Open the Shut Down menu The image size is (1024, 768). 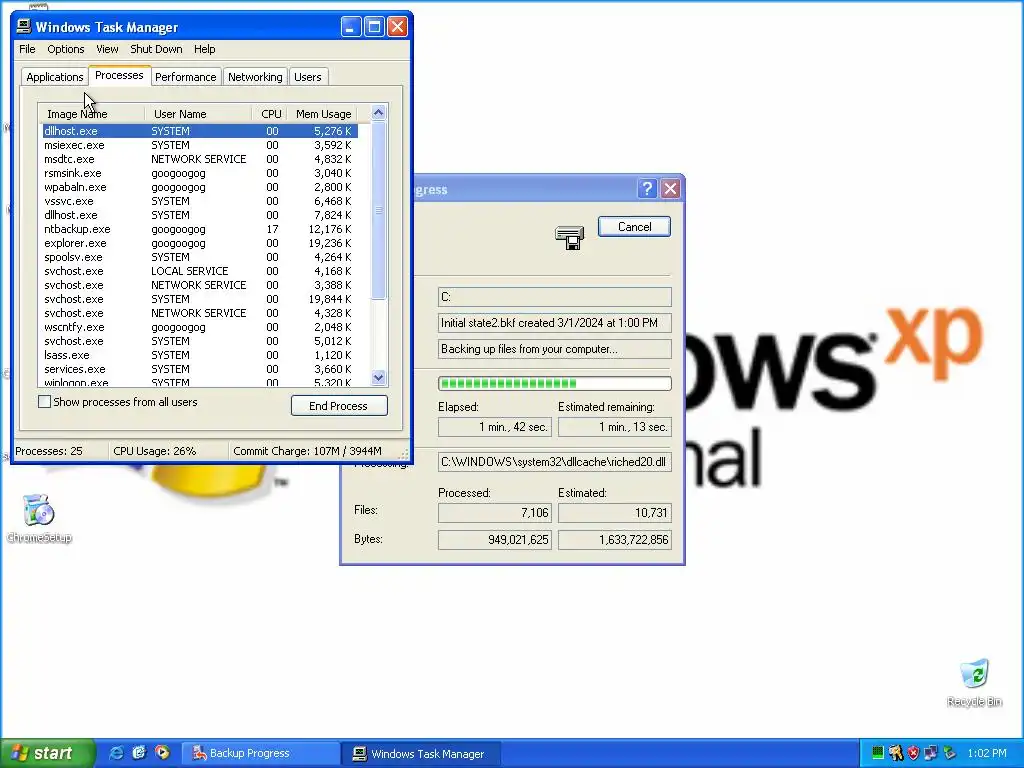click(156, 49)
